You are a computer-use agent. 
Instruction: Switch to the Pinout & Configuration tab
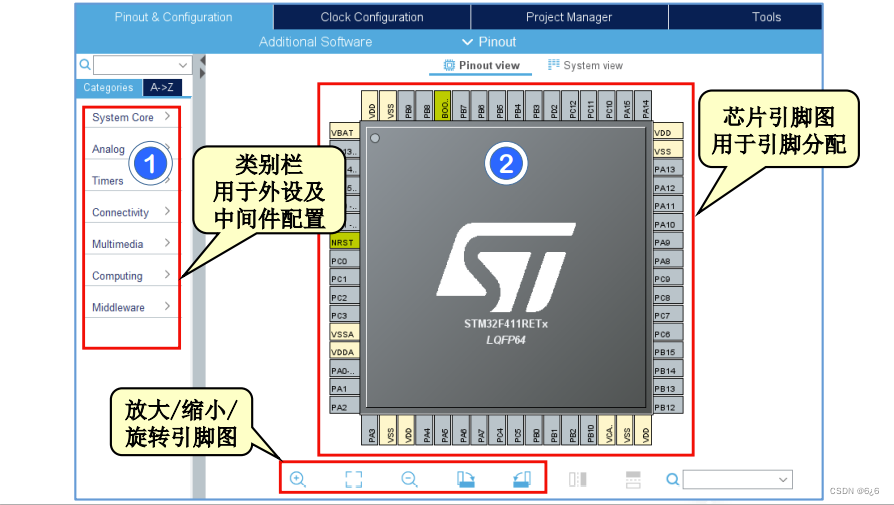173,17
